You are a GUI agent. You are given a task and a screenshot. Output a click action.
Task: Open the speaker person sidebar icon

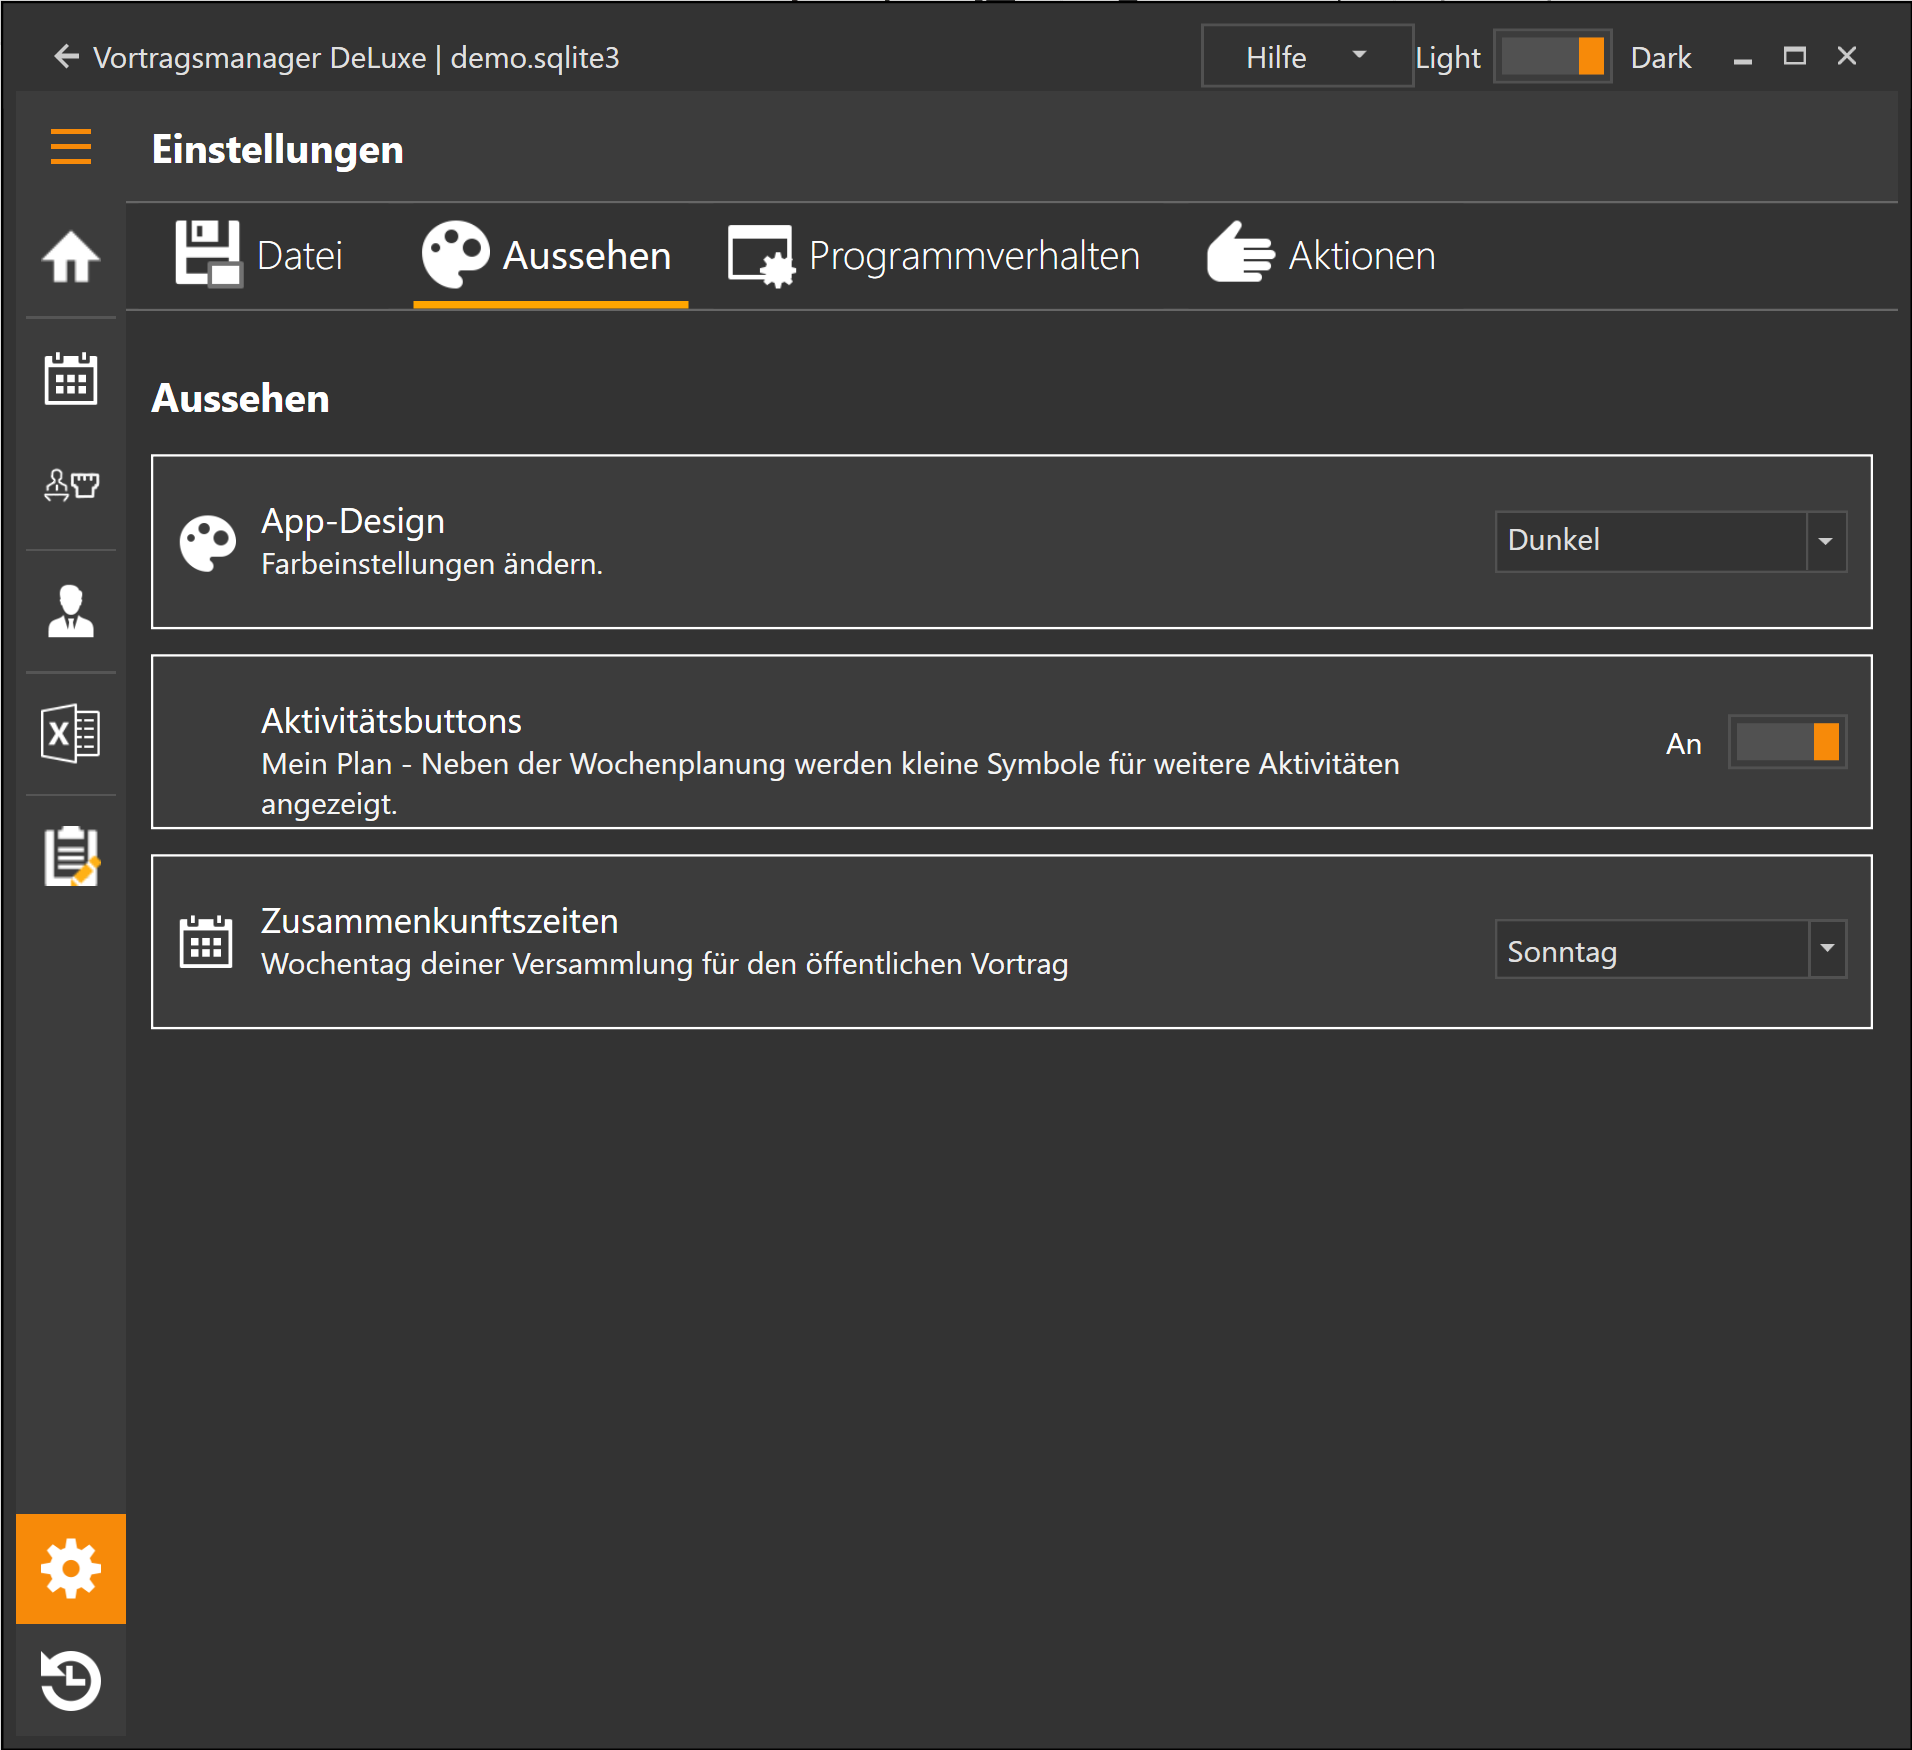[70, 612]
